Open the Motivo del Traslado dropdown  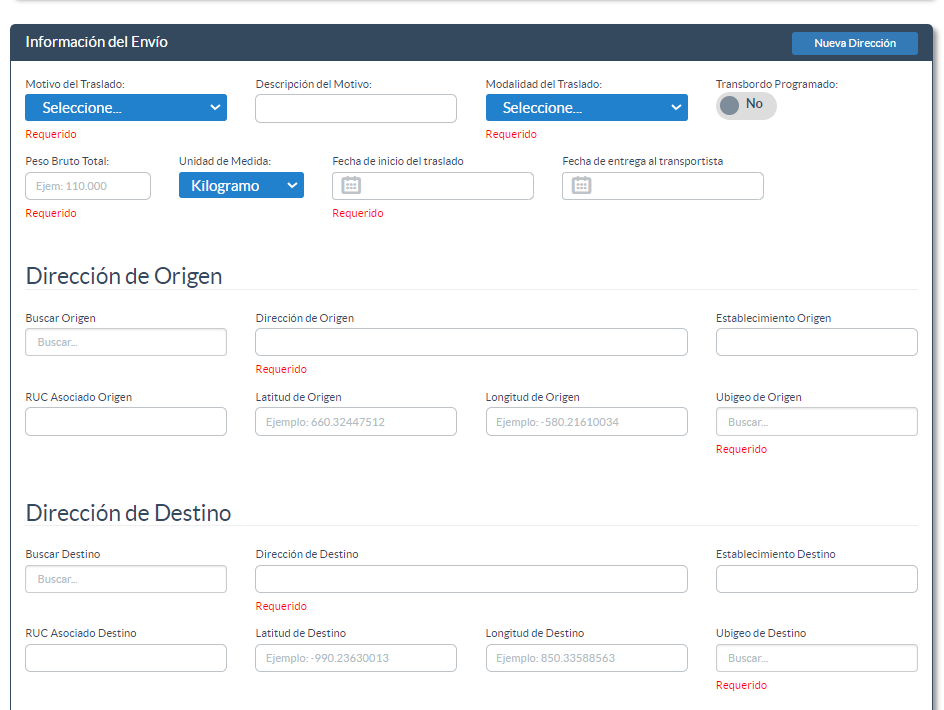(126, 108)
